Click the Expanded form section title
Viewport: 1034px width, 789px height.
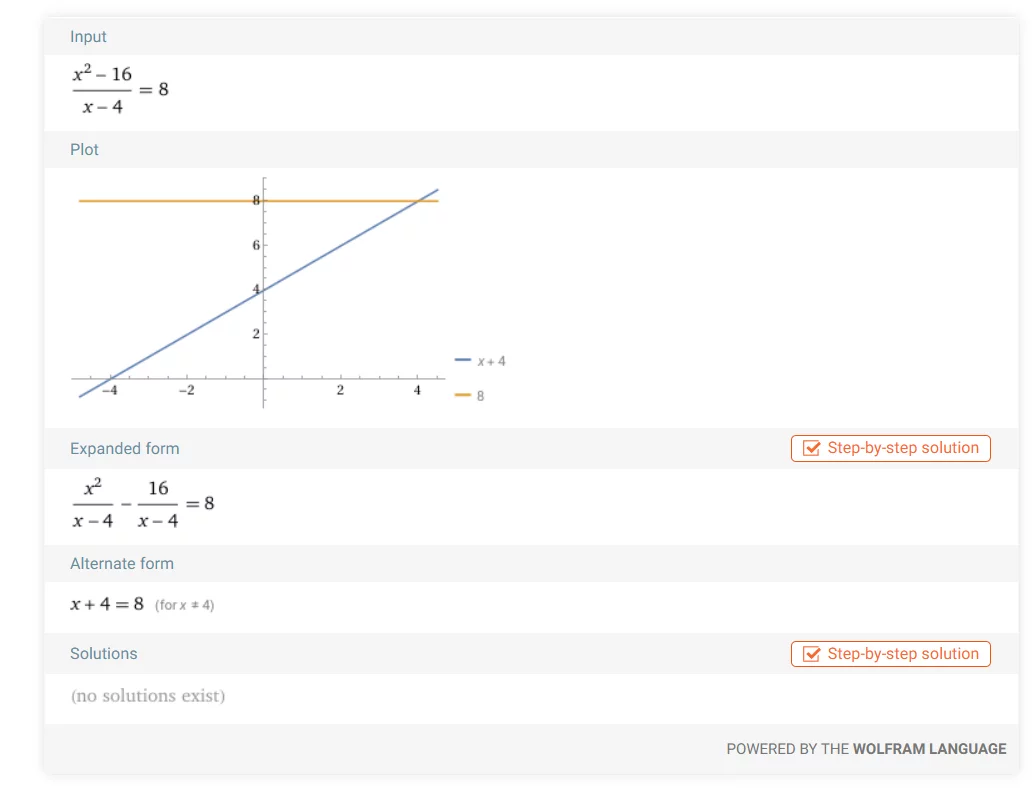125,449
